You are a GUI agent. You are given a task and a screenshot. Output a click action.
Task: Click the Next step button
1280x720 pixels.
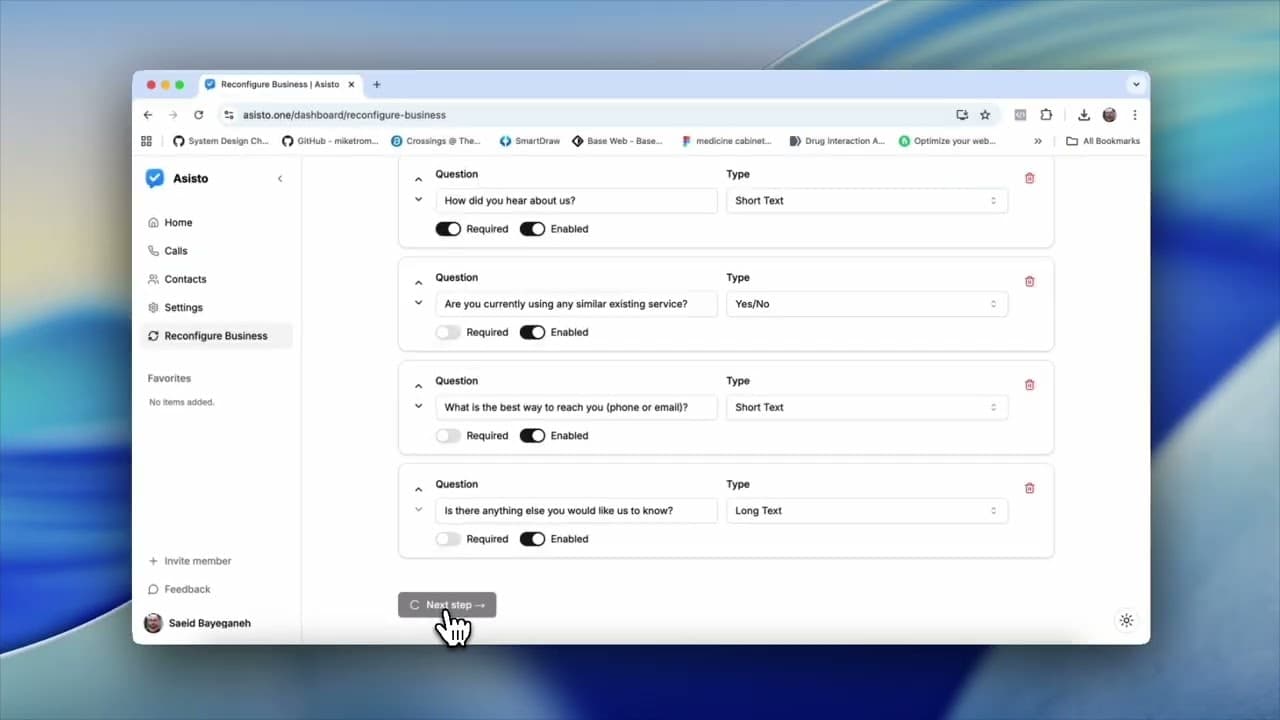click(x=446, y=604)
